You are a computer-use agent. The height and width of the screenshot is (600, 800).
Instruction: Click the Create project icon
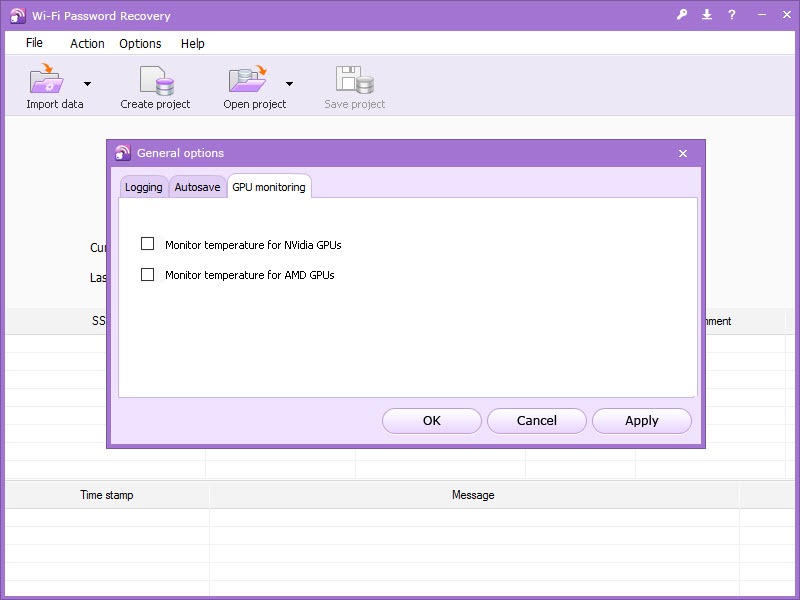click(156, 80)
